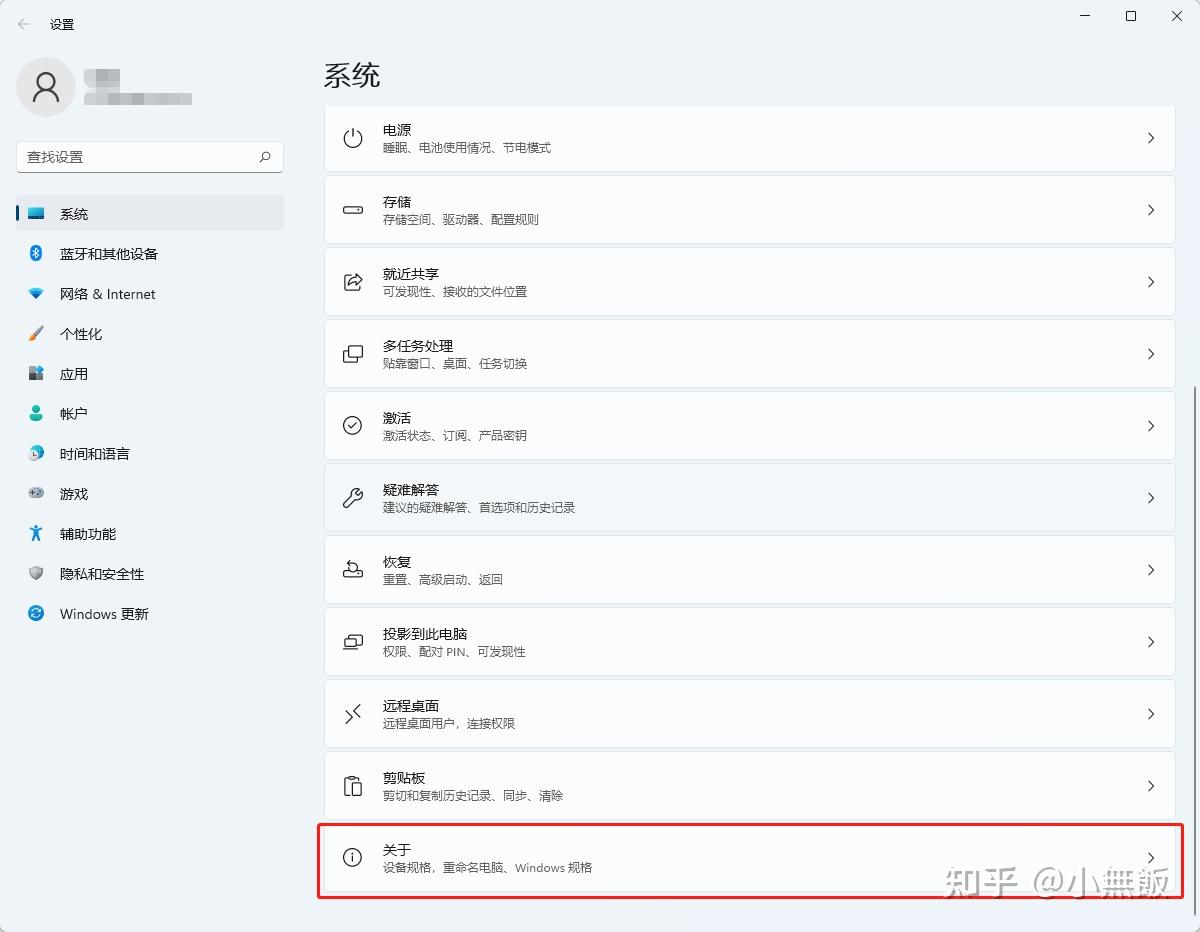Expand the 多任务处理 row via its chevron
The image size is (1200, 932).
pyautogui.click(x=1150, y=354)
